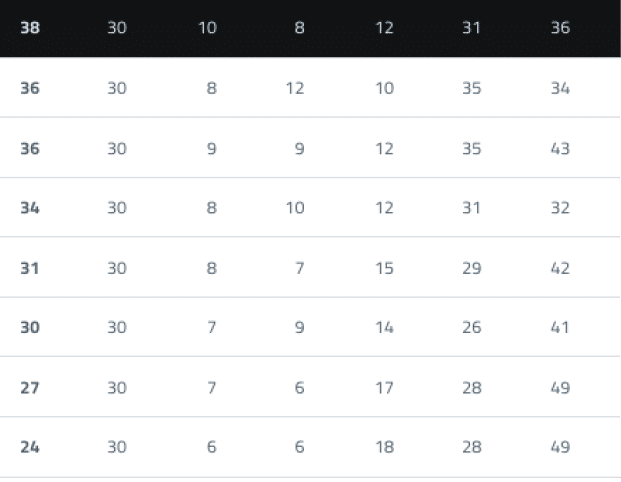Screen dimensions: 621x482
Task: Select the cell showing 29
Action: click(472, 268)
